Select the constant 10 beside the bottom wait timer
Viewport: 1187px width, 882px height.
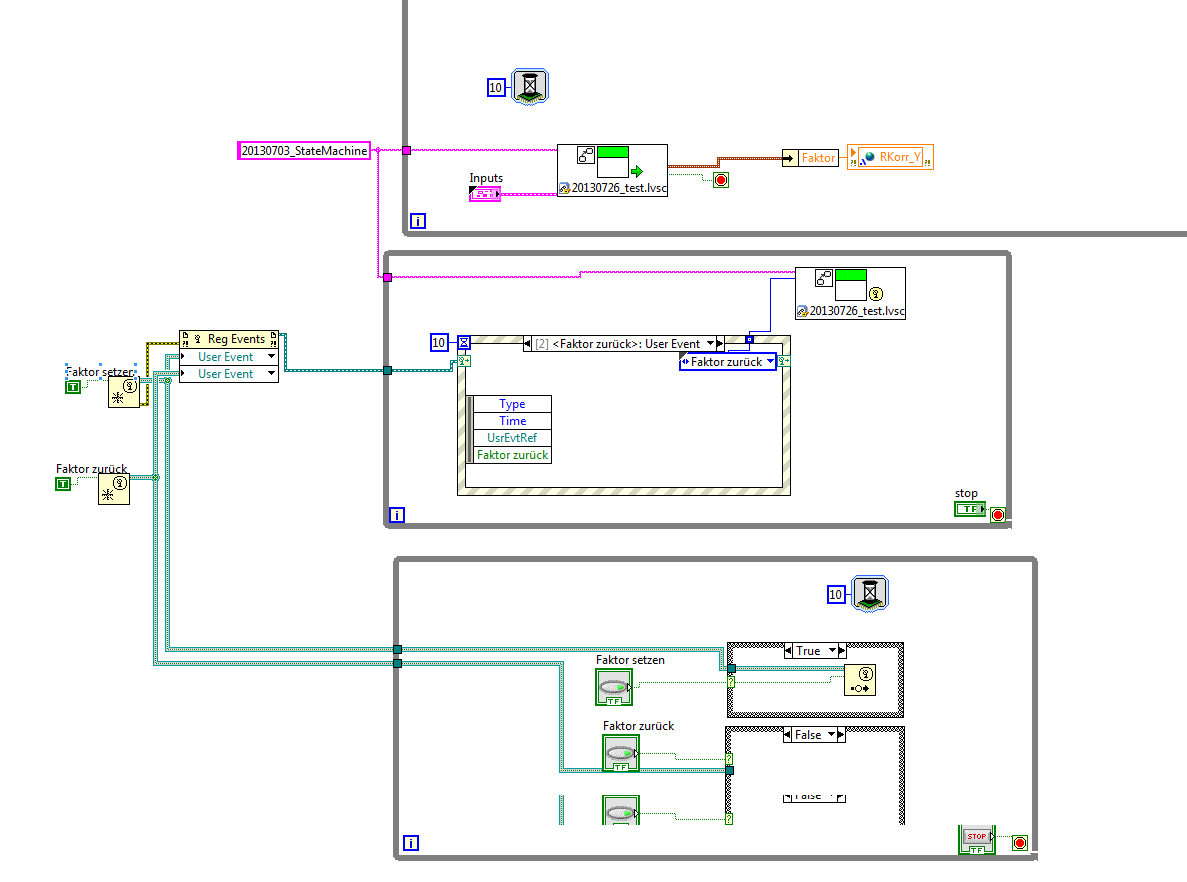pos(835,594)
